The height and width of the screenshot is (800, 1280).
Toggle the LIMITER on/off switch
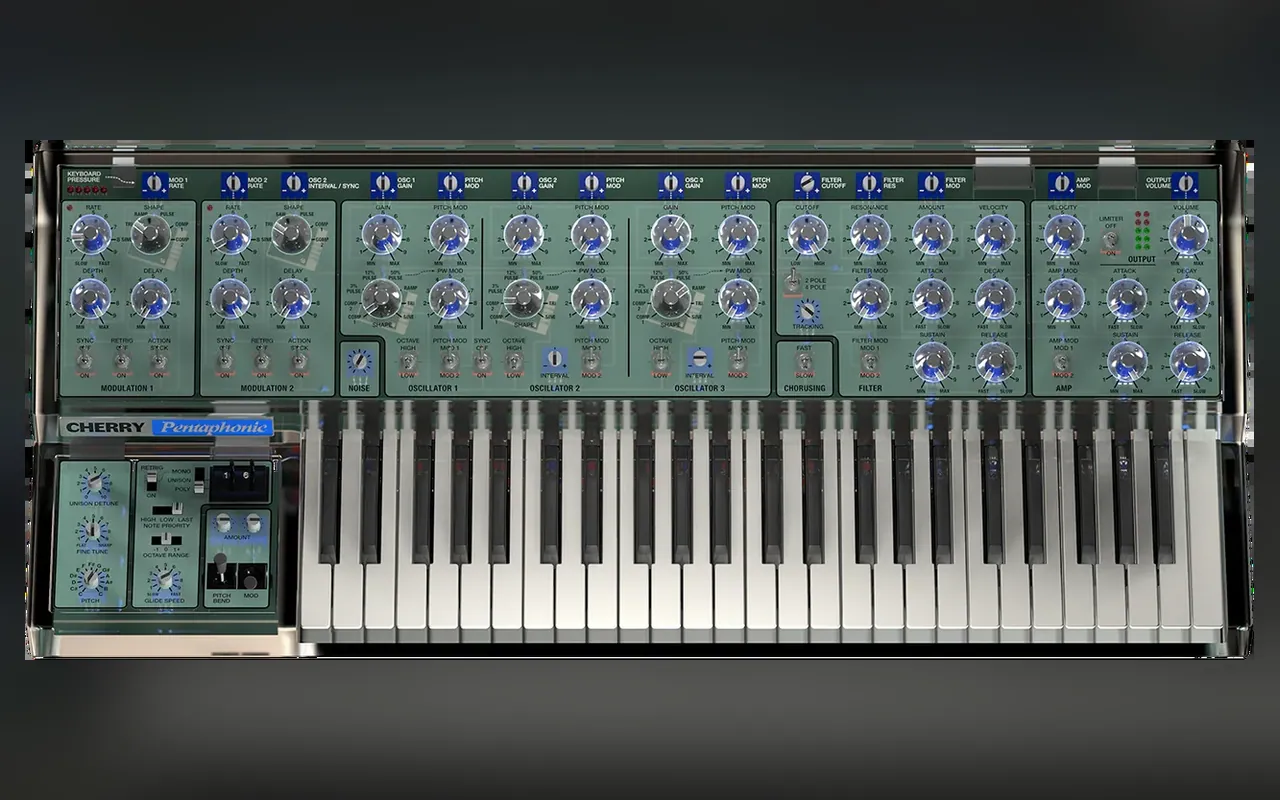point(1110,240)
